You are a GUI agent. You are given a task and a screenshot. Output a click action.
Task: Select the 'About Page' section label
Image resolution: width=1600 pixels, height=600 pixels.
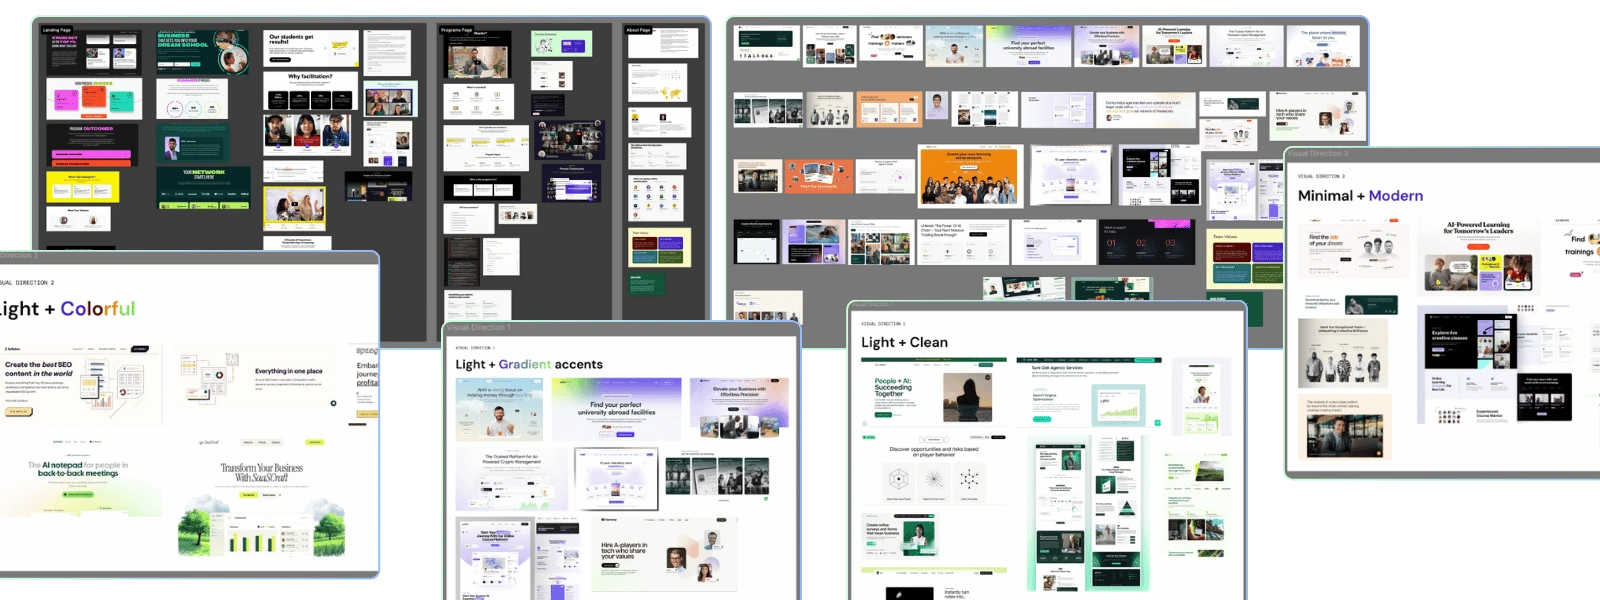(x=638, y=30)
